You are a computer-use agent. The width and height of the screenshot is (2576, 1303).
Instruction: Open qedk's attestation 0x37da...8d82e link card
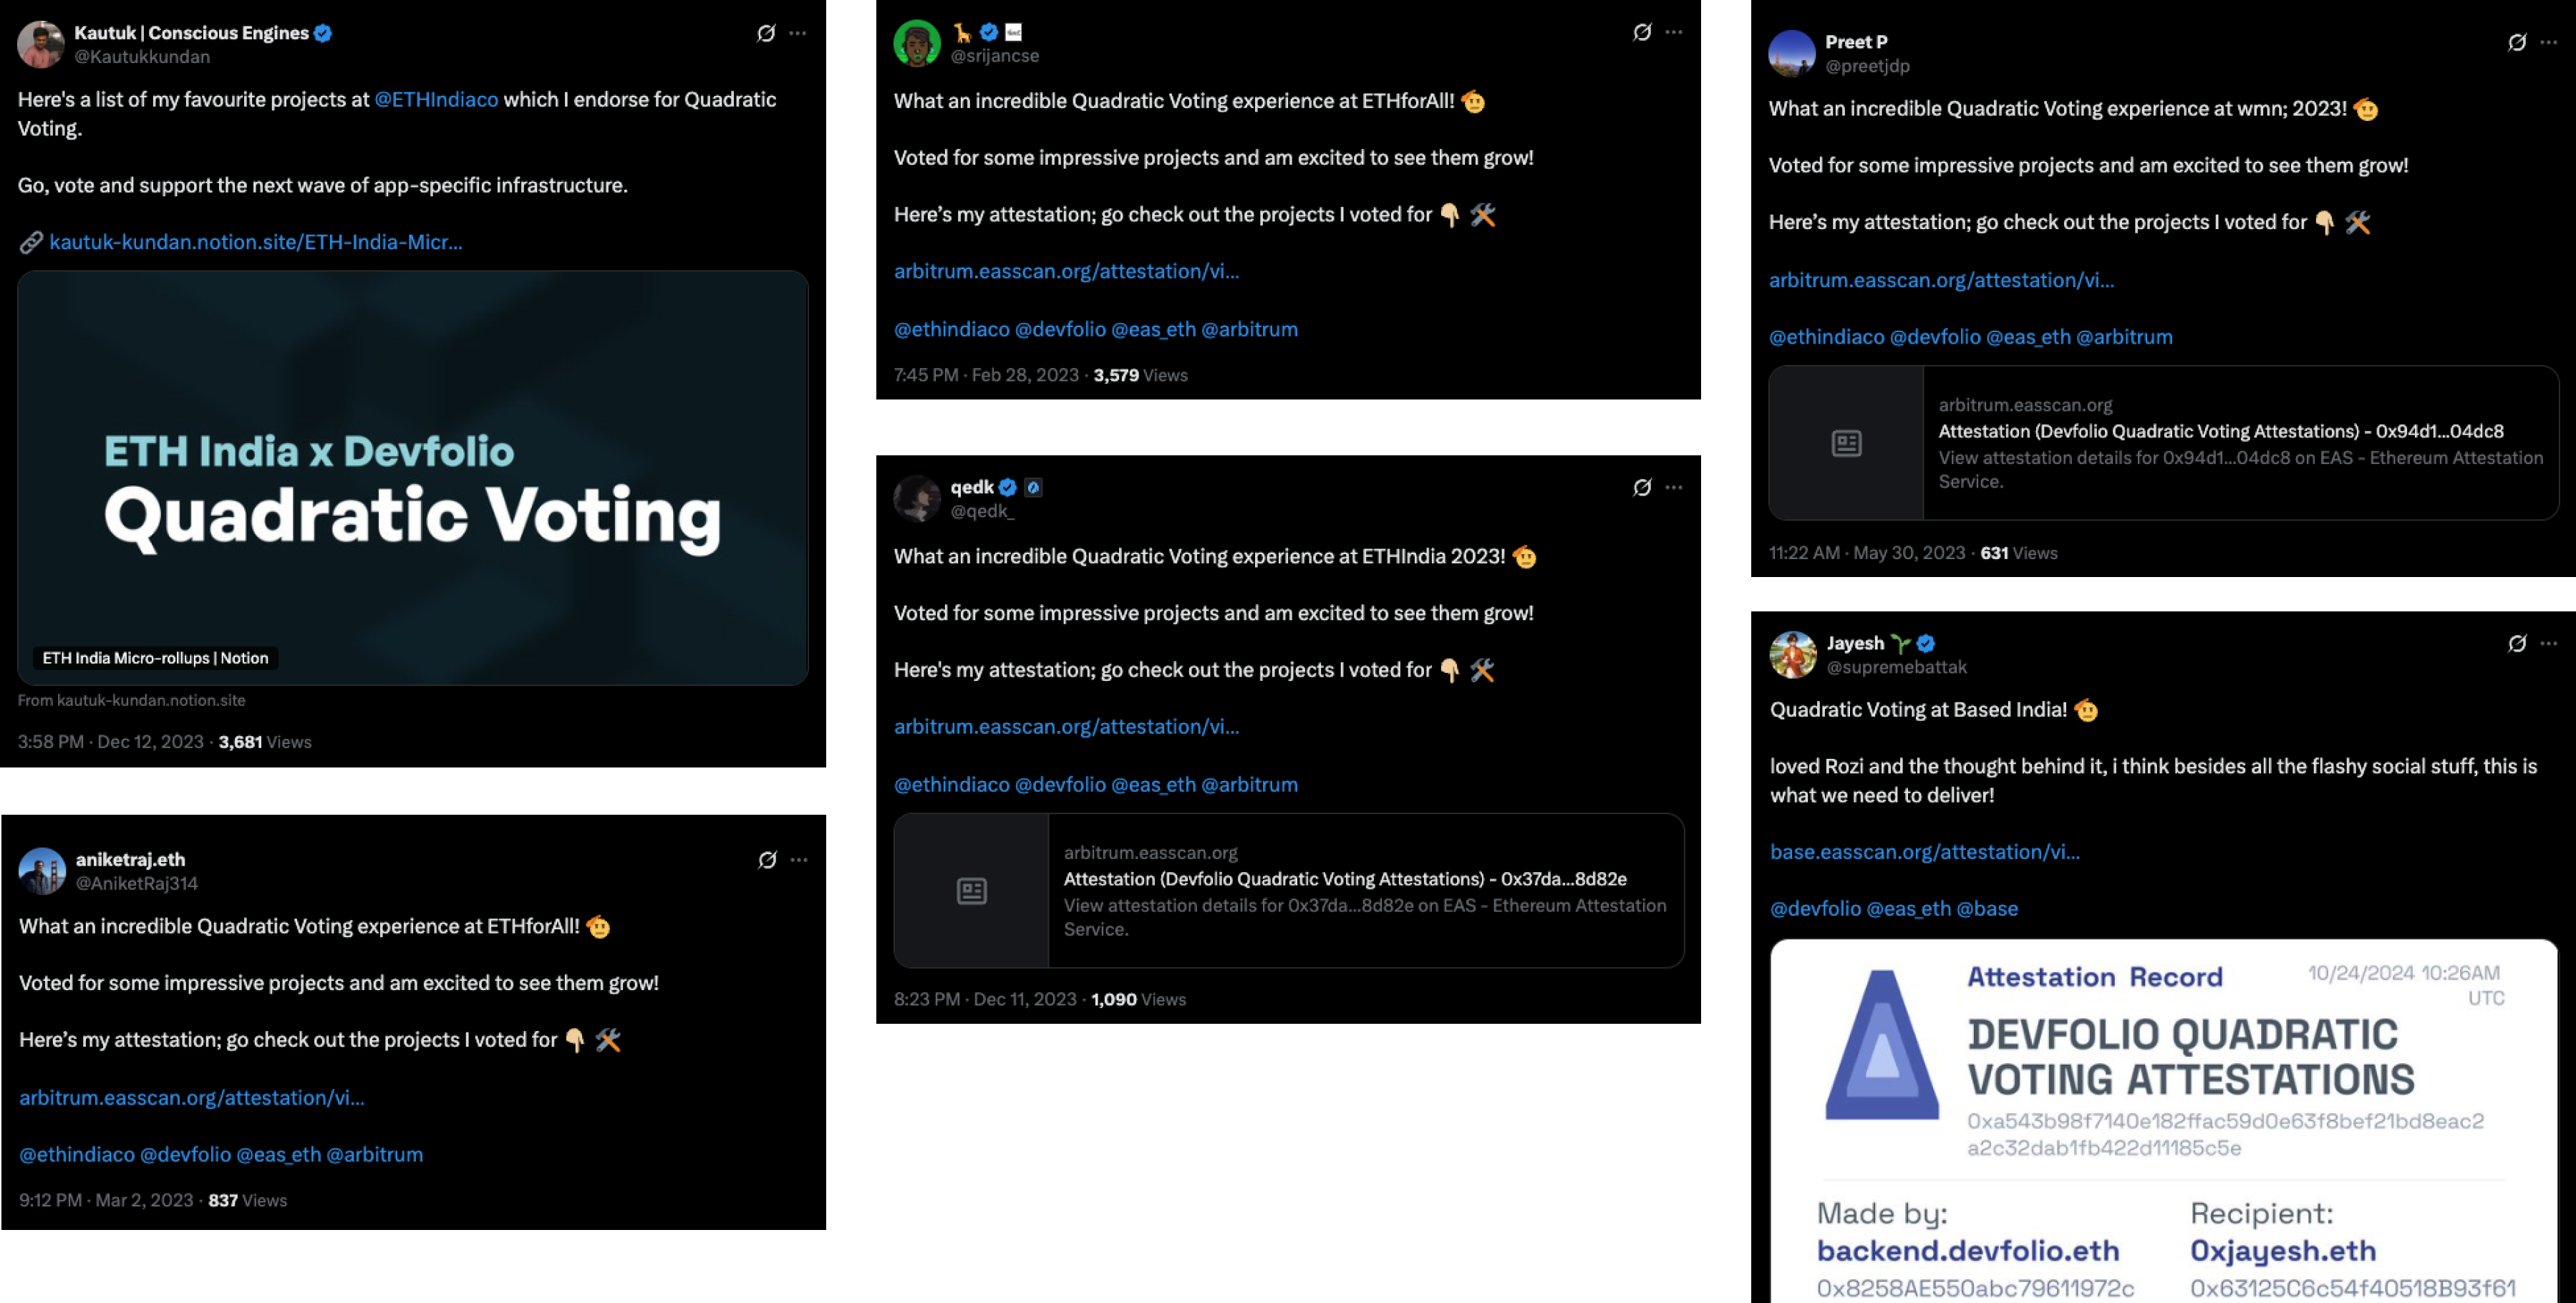1289,890
